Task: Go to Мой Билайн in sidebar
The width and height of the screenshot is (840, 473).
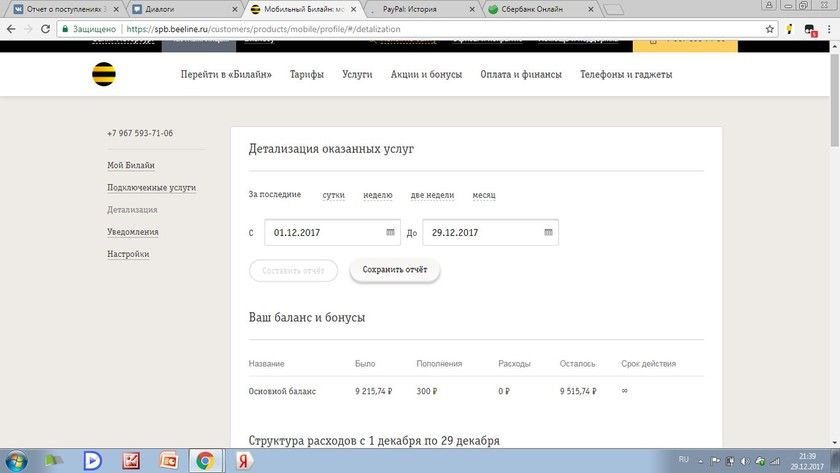Action: [x=131, y=166]
